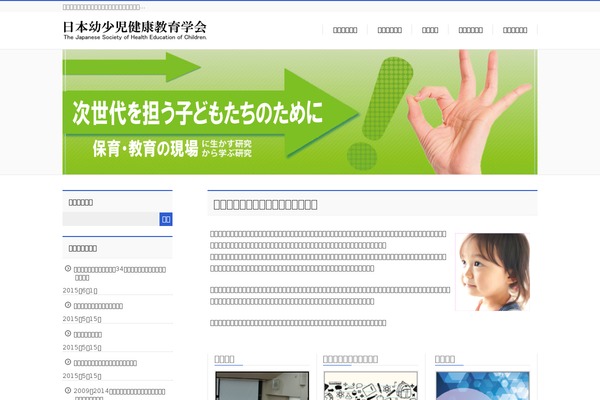Click the toddler photo beside the article text
The image size is (600, 400).
point(493,272)
